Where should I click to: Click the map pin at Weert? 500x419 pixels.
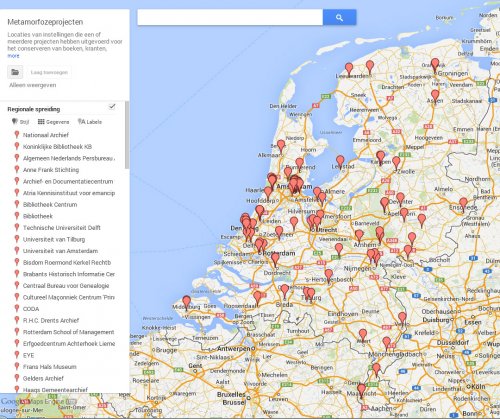point(363,335)
